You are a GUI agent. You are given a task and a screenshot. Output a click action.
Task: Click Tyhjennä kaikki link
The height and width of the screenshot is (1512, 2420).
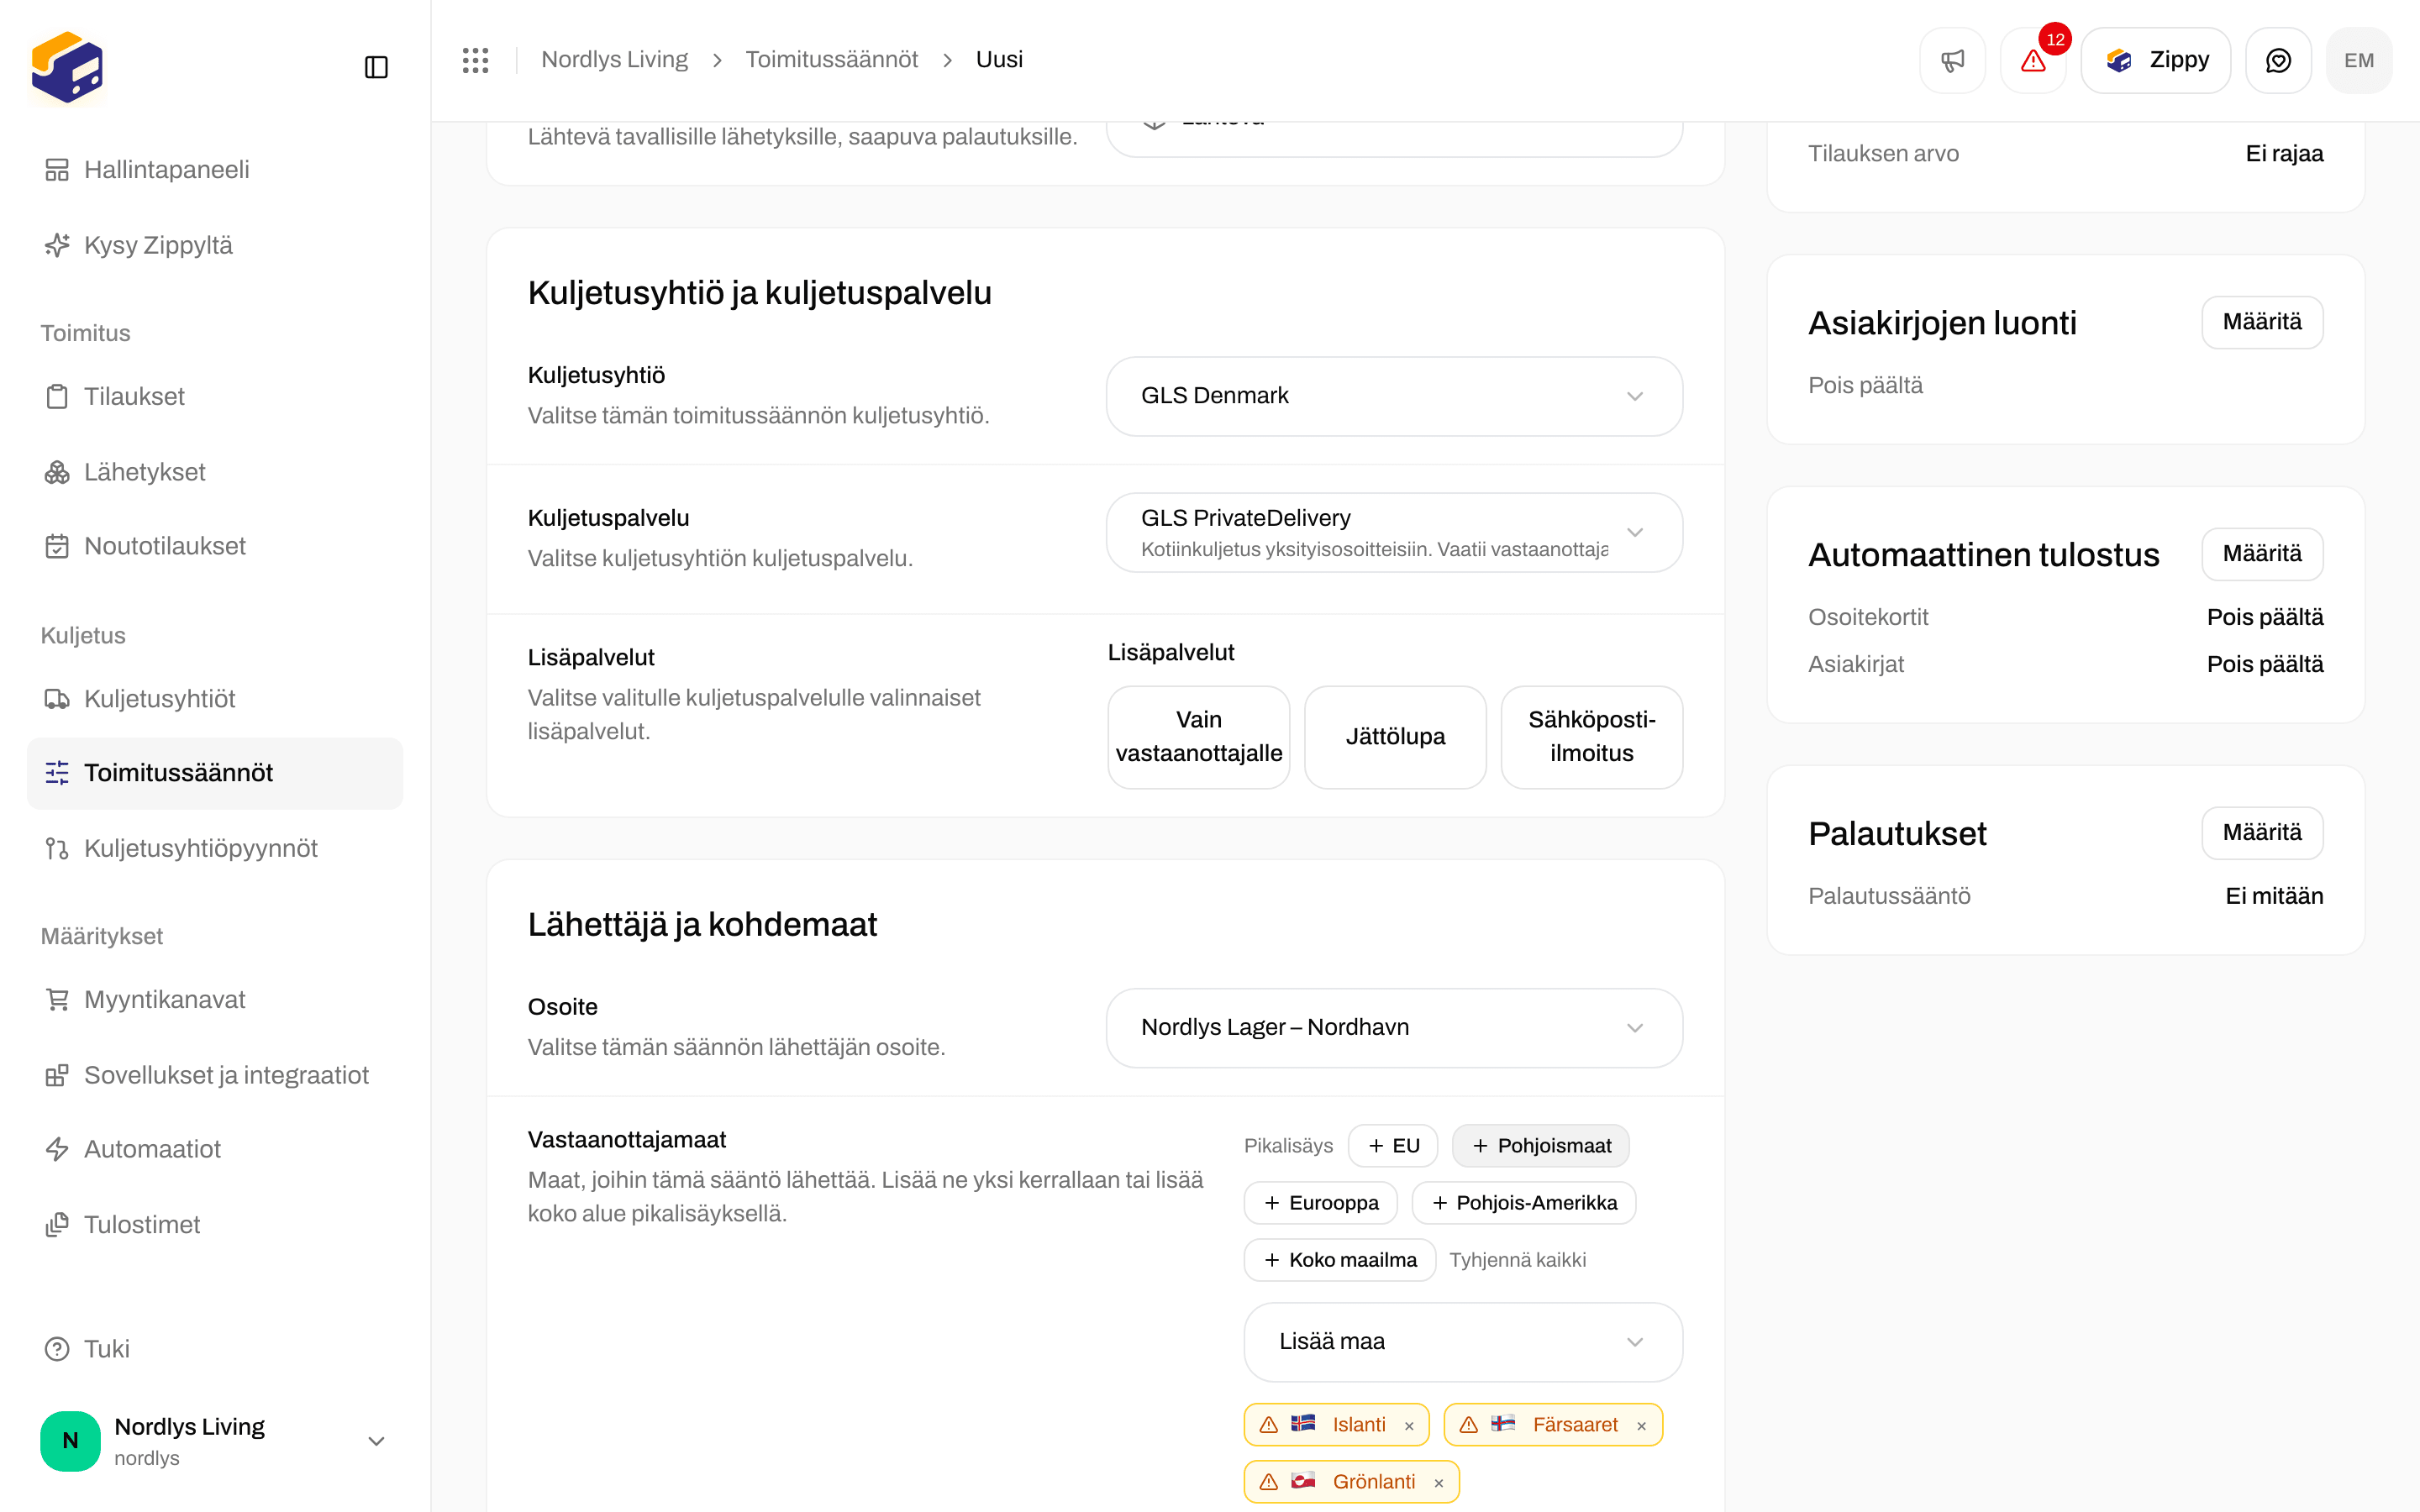point(1517,1260)
